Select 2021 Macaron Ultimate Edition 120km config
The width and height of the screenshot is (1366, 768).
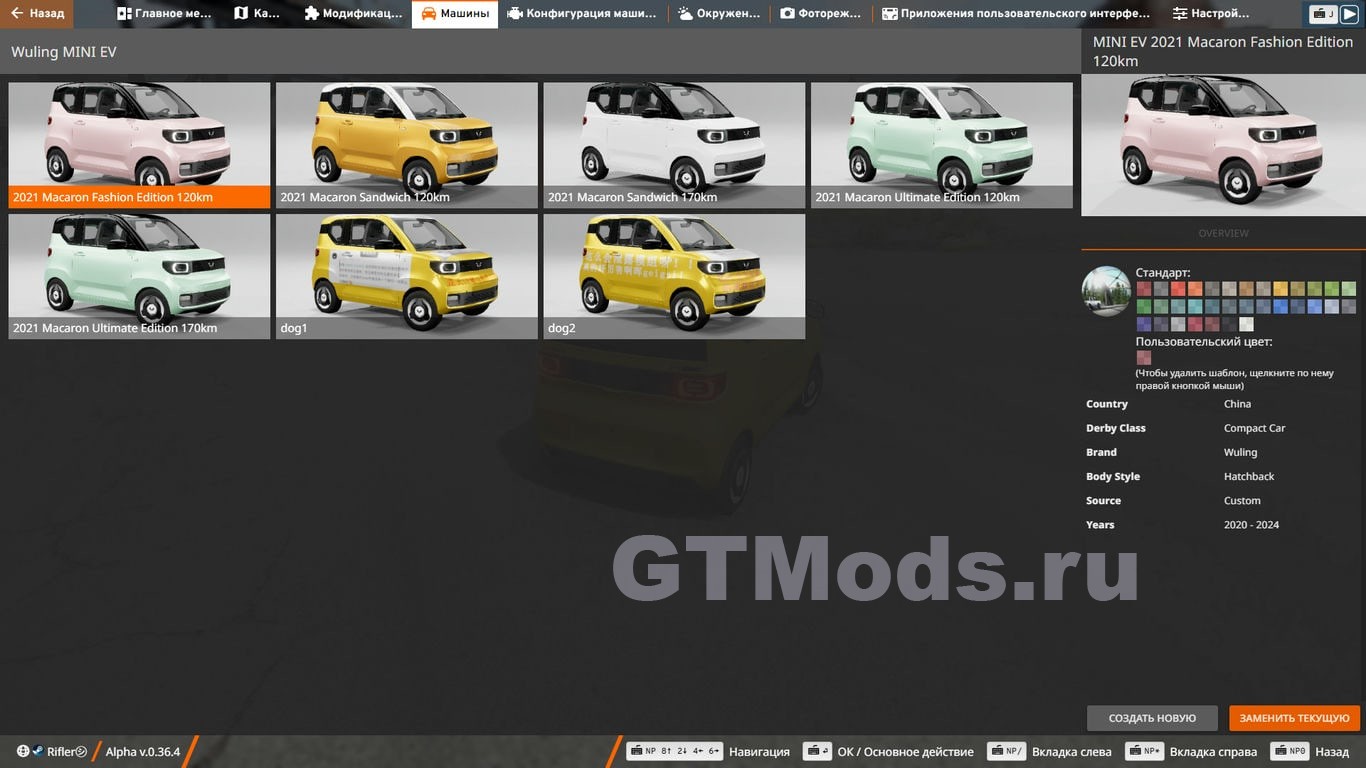tap(942, 145)
